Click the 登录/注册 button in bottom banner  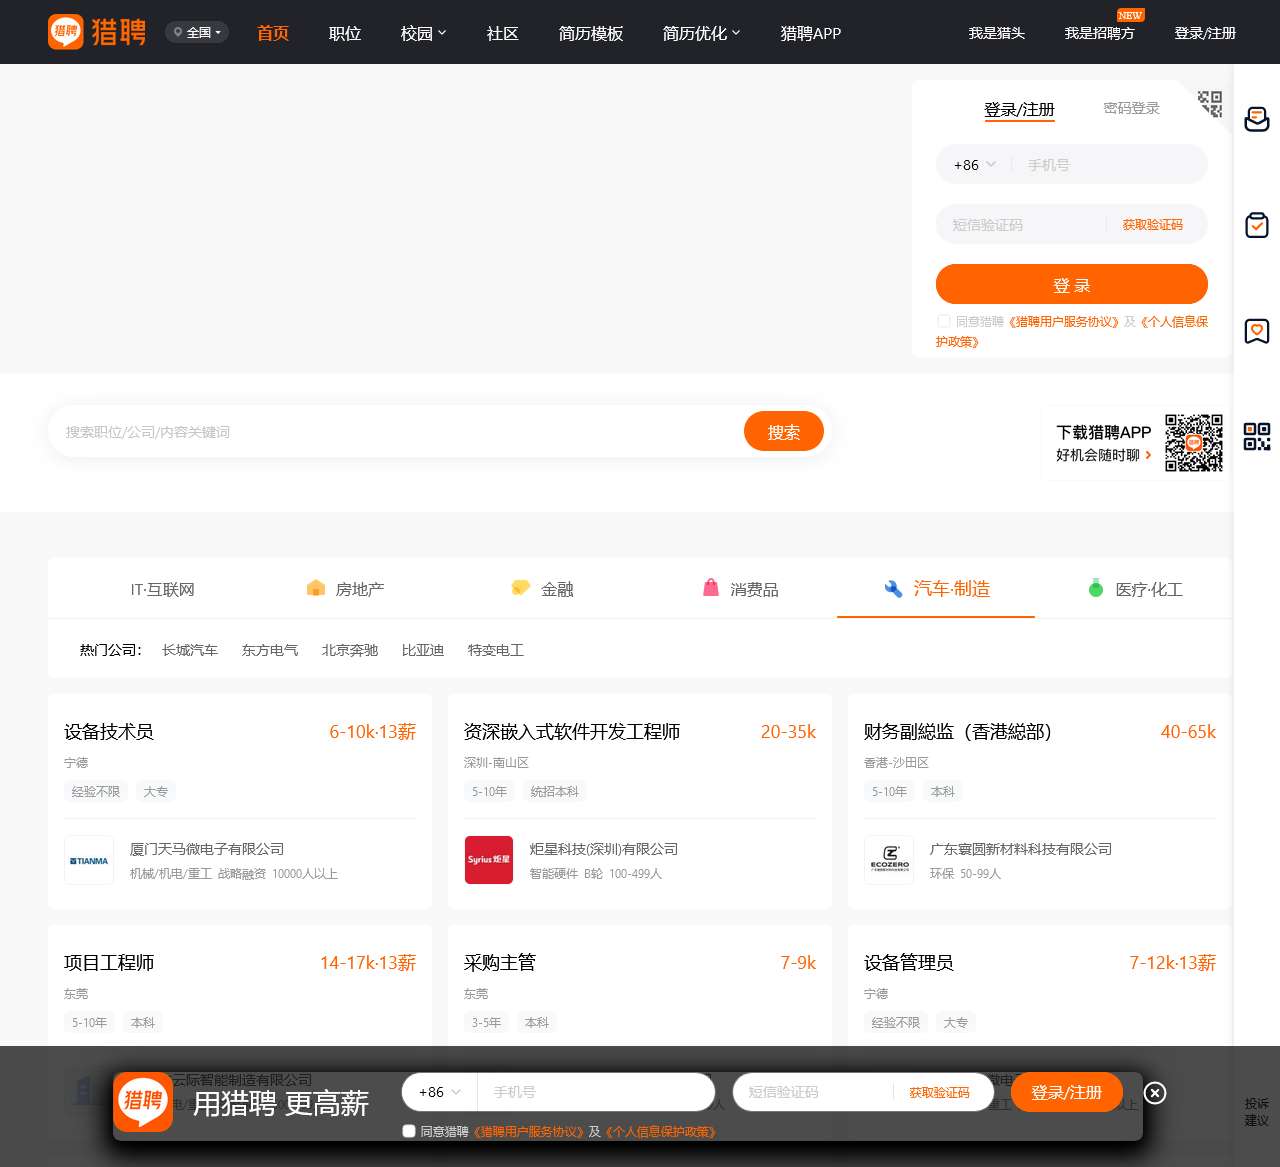pyautogui.click(x=1066, y=1092)
